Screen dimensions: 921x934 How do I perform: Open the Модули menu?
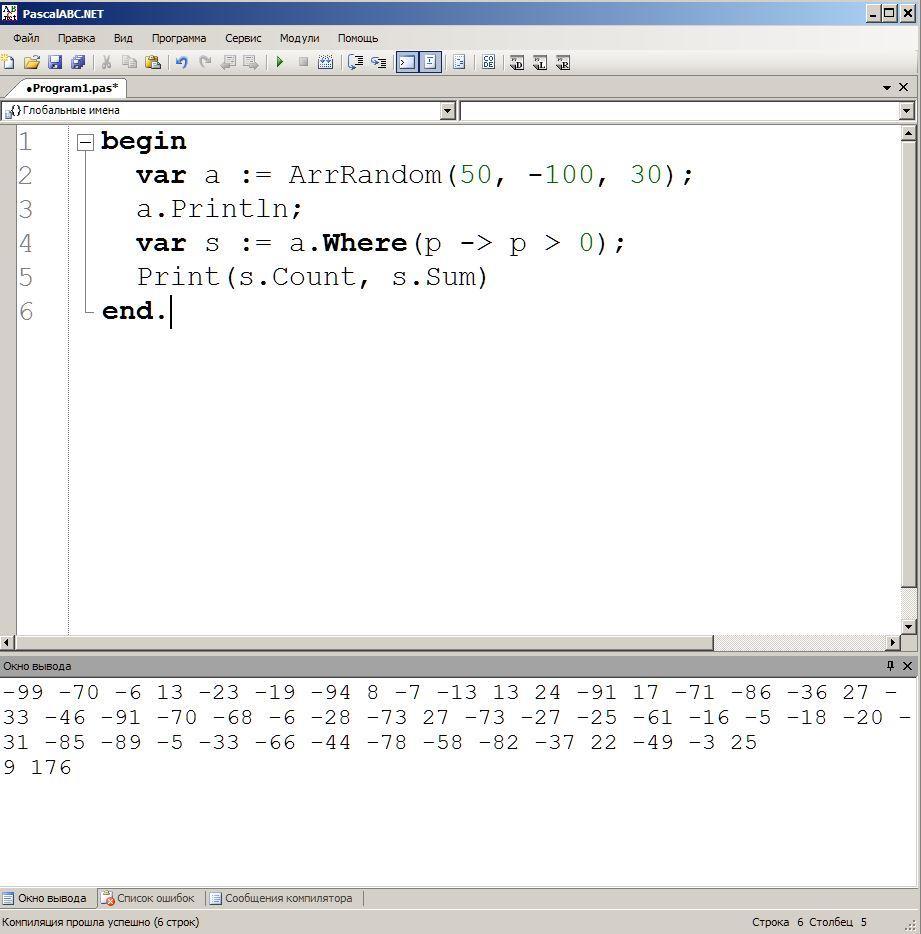click(300, 38)
